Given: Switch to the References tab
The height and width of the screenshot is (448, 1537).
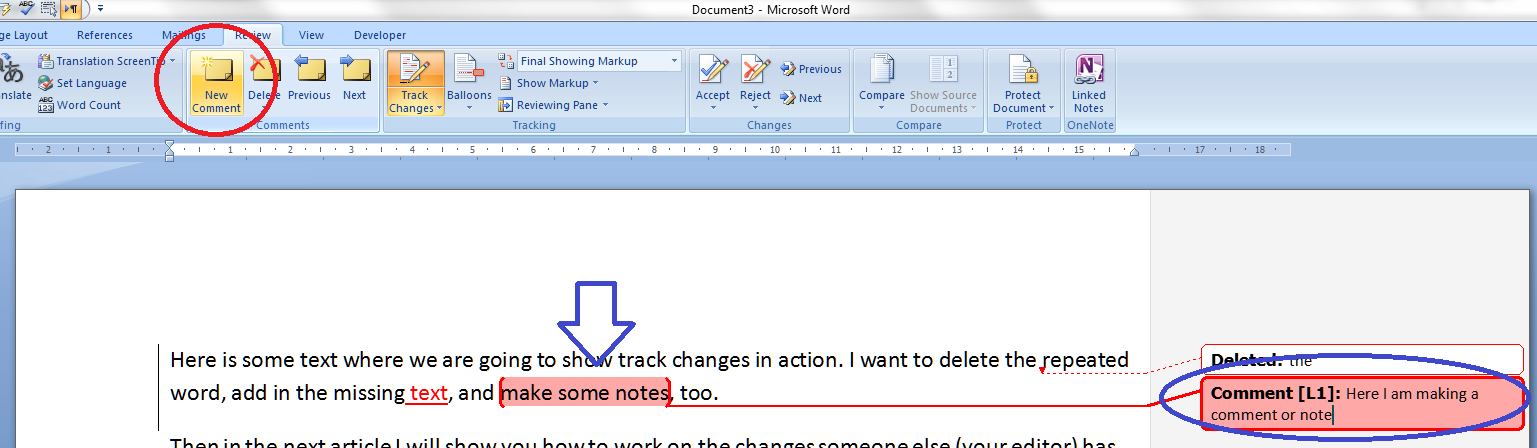Looking at the screenshot, I should coord(104,35).
